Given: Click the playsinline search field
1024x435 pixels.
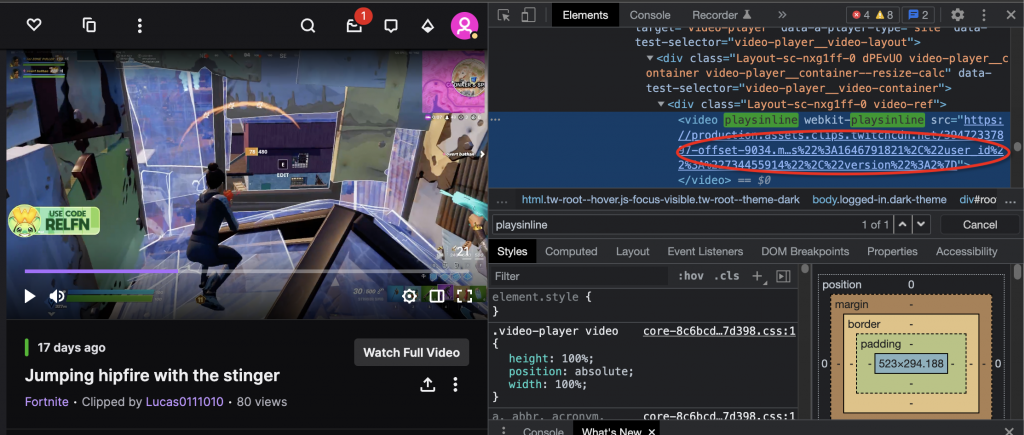Looking at the screenshot, I should tap(673, 225).
